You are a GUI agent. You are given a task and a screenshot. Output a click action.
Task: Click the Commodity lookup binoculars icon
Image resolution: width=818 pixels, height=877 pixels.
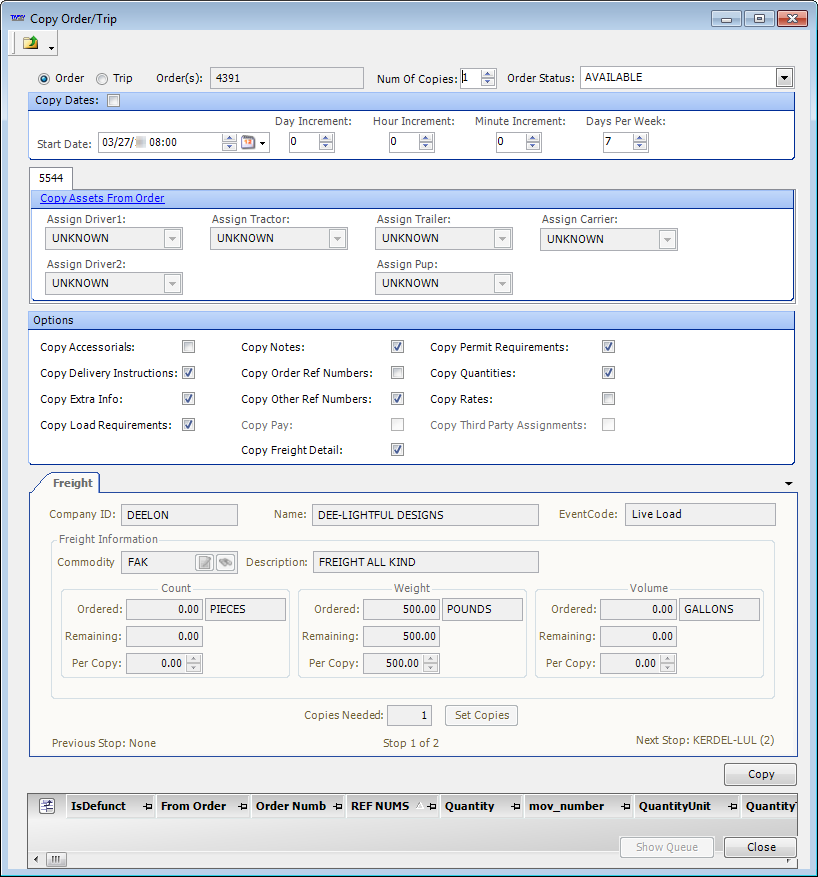225,562
